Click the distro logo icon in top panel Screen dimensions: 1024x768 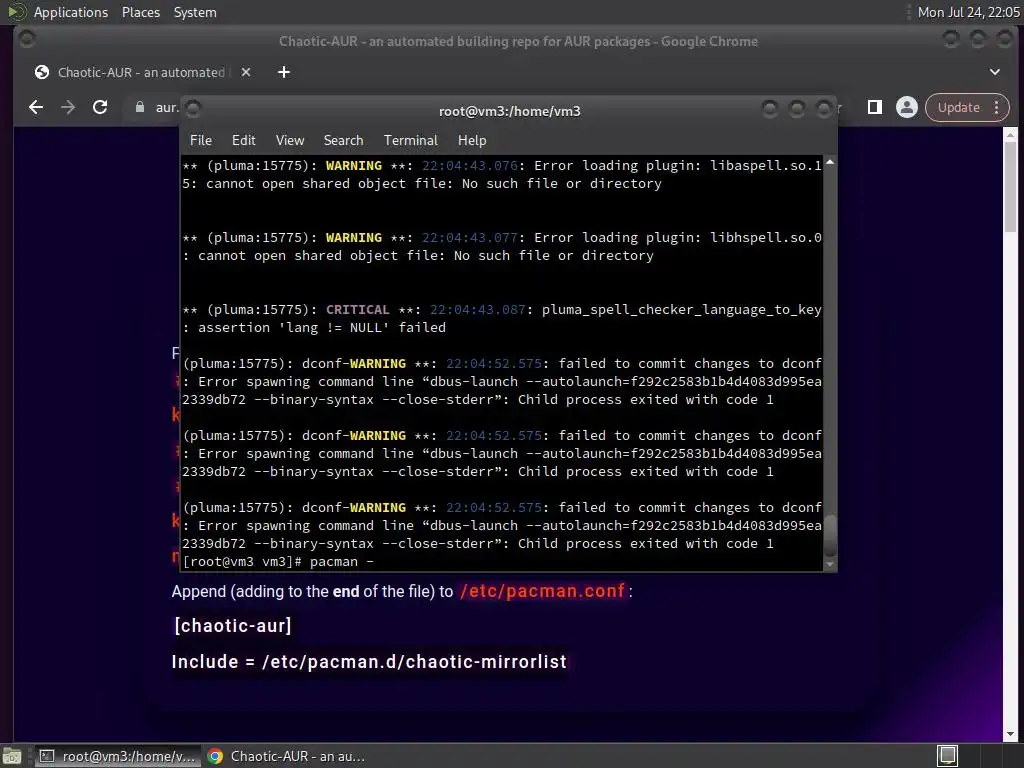(x=16, y=12)
